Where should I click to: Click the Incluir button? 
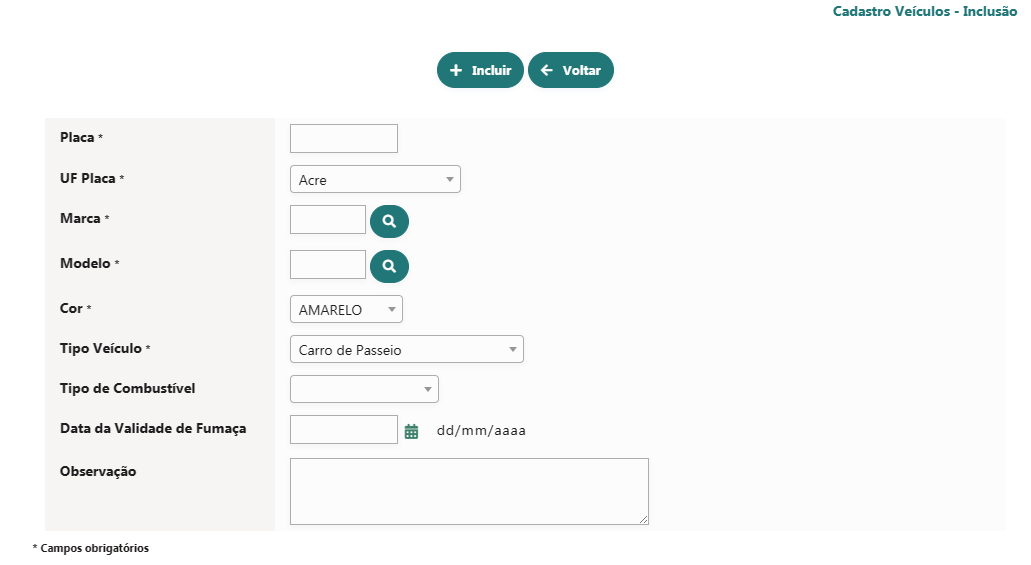tap(480, 70)
